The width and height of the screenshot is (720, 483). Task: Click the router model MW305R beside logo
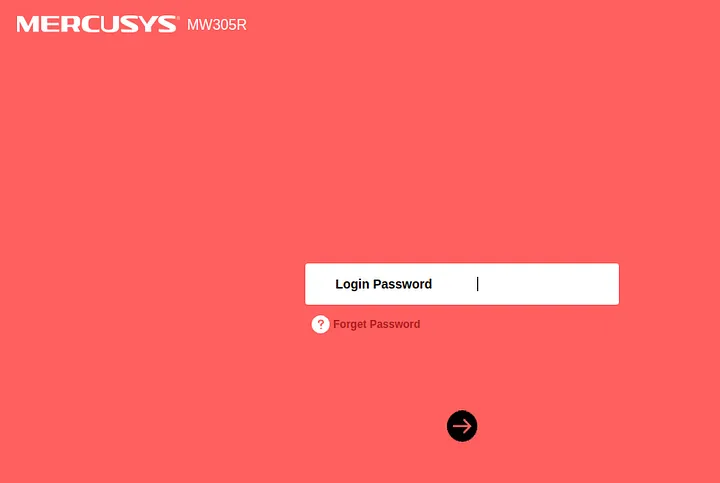click(217, 24)
